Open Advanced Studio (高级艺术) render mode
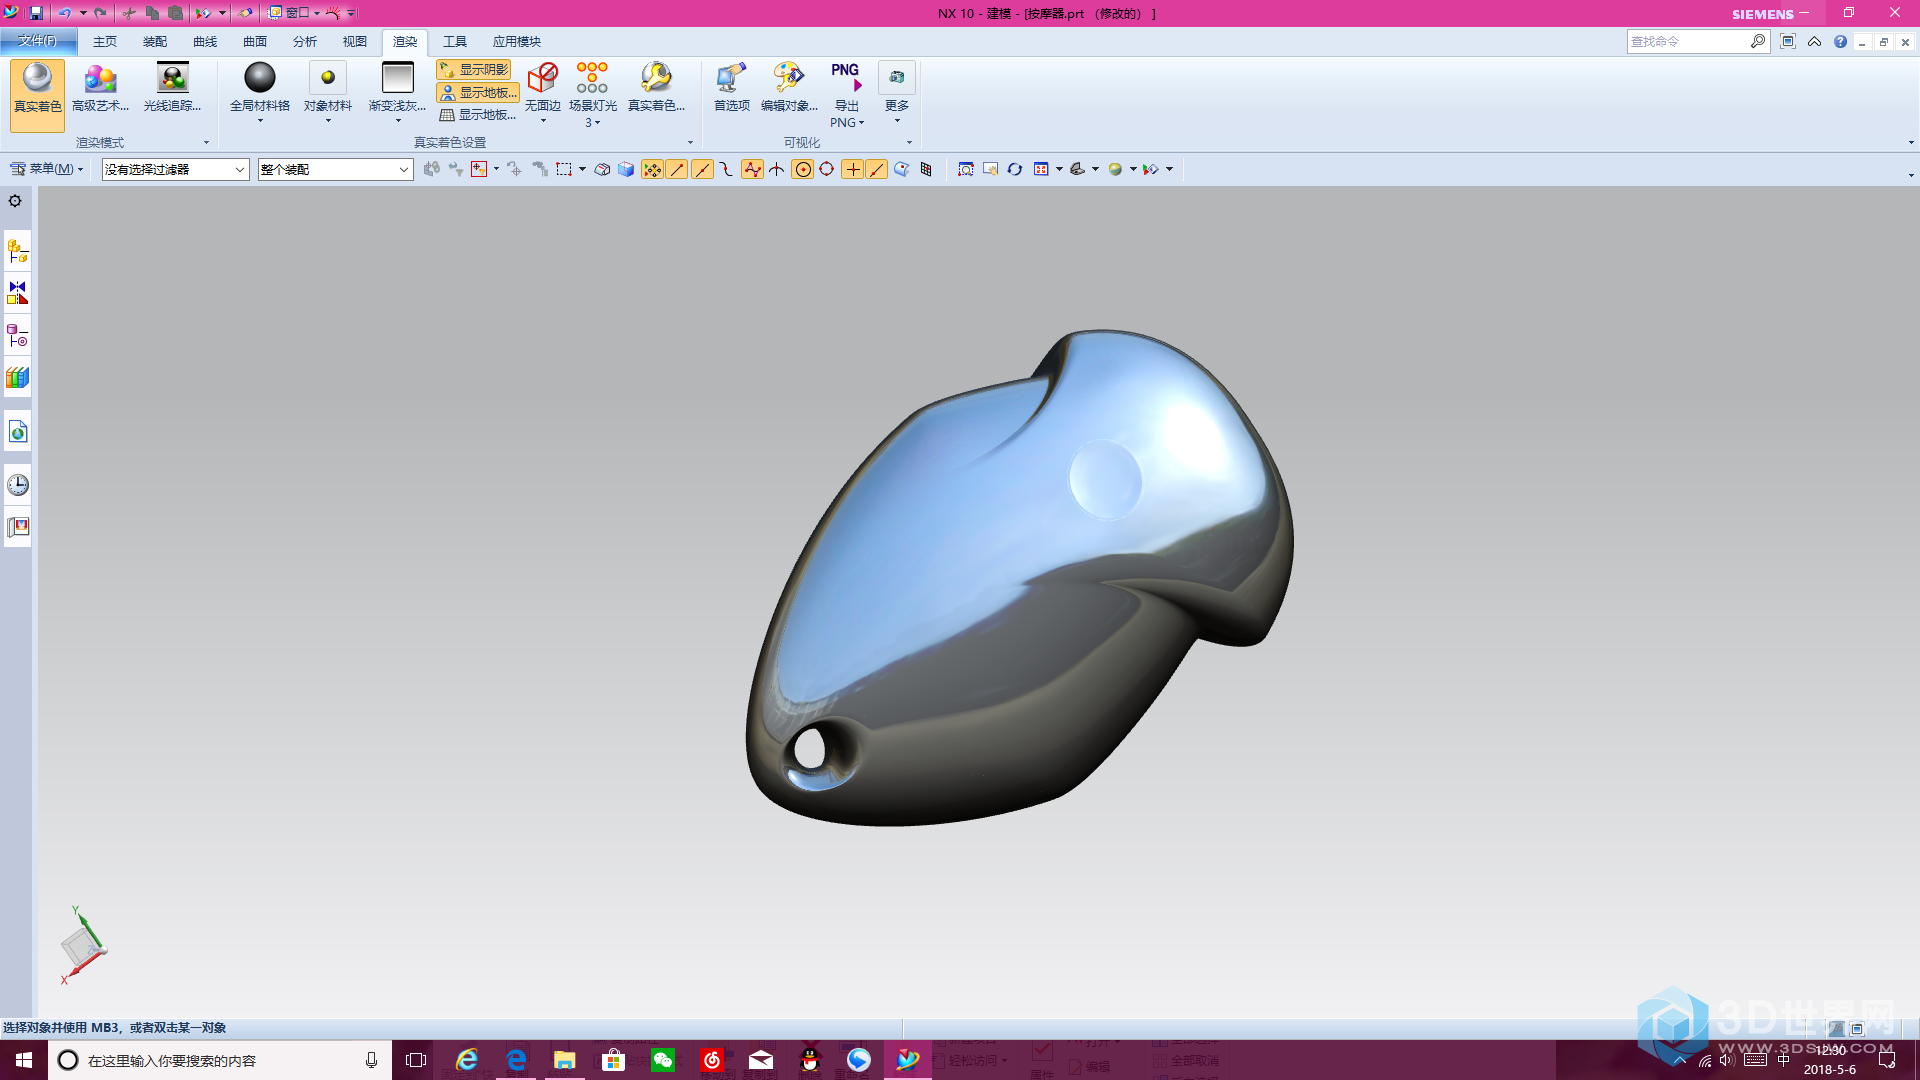 pos(100,89)
